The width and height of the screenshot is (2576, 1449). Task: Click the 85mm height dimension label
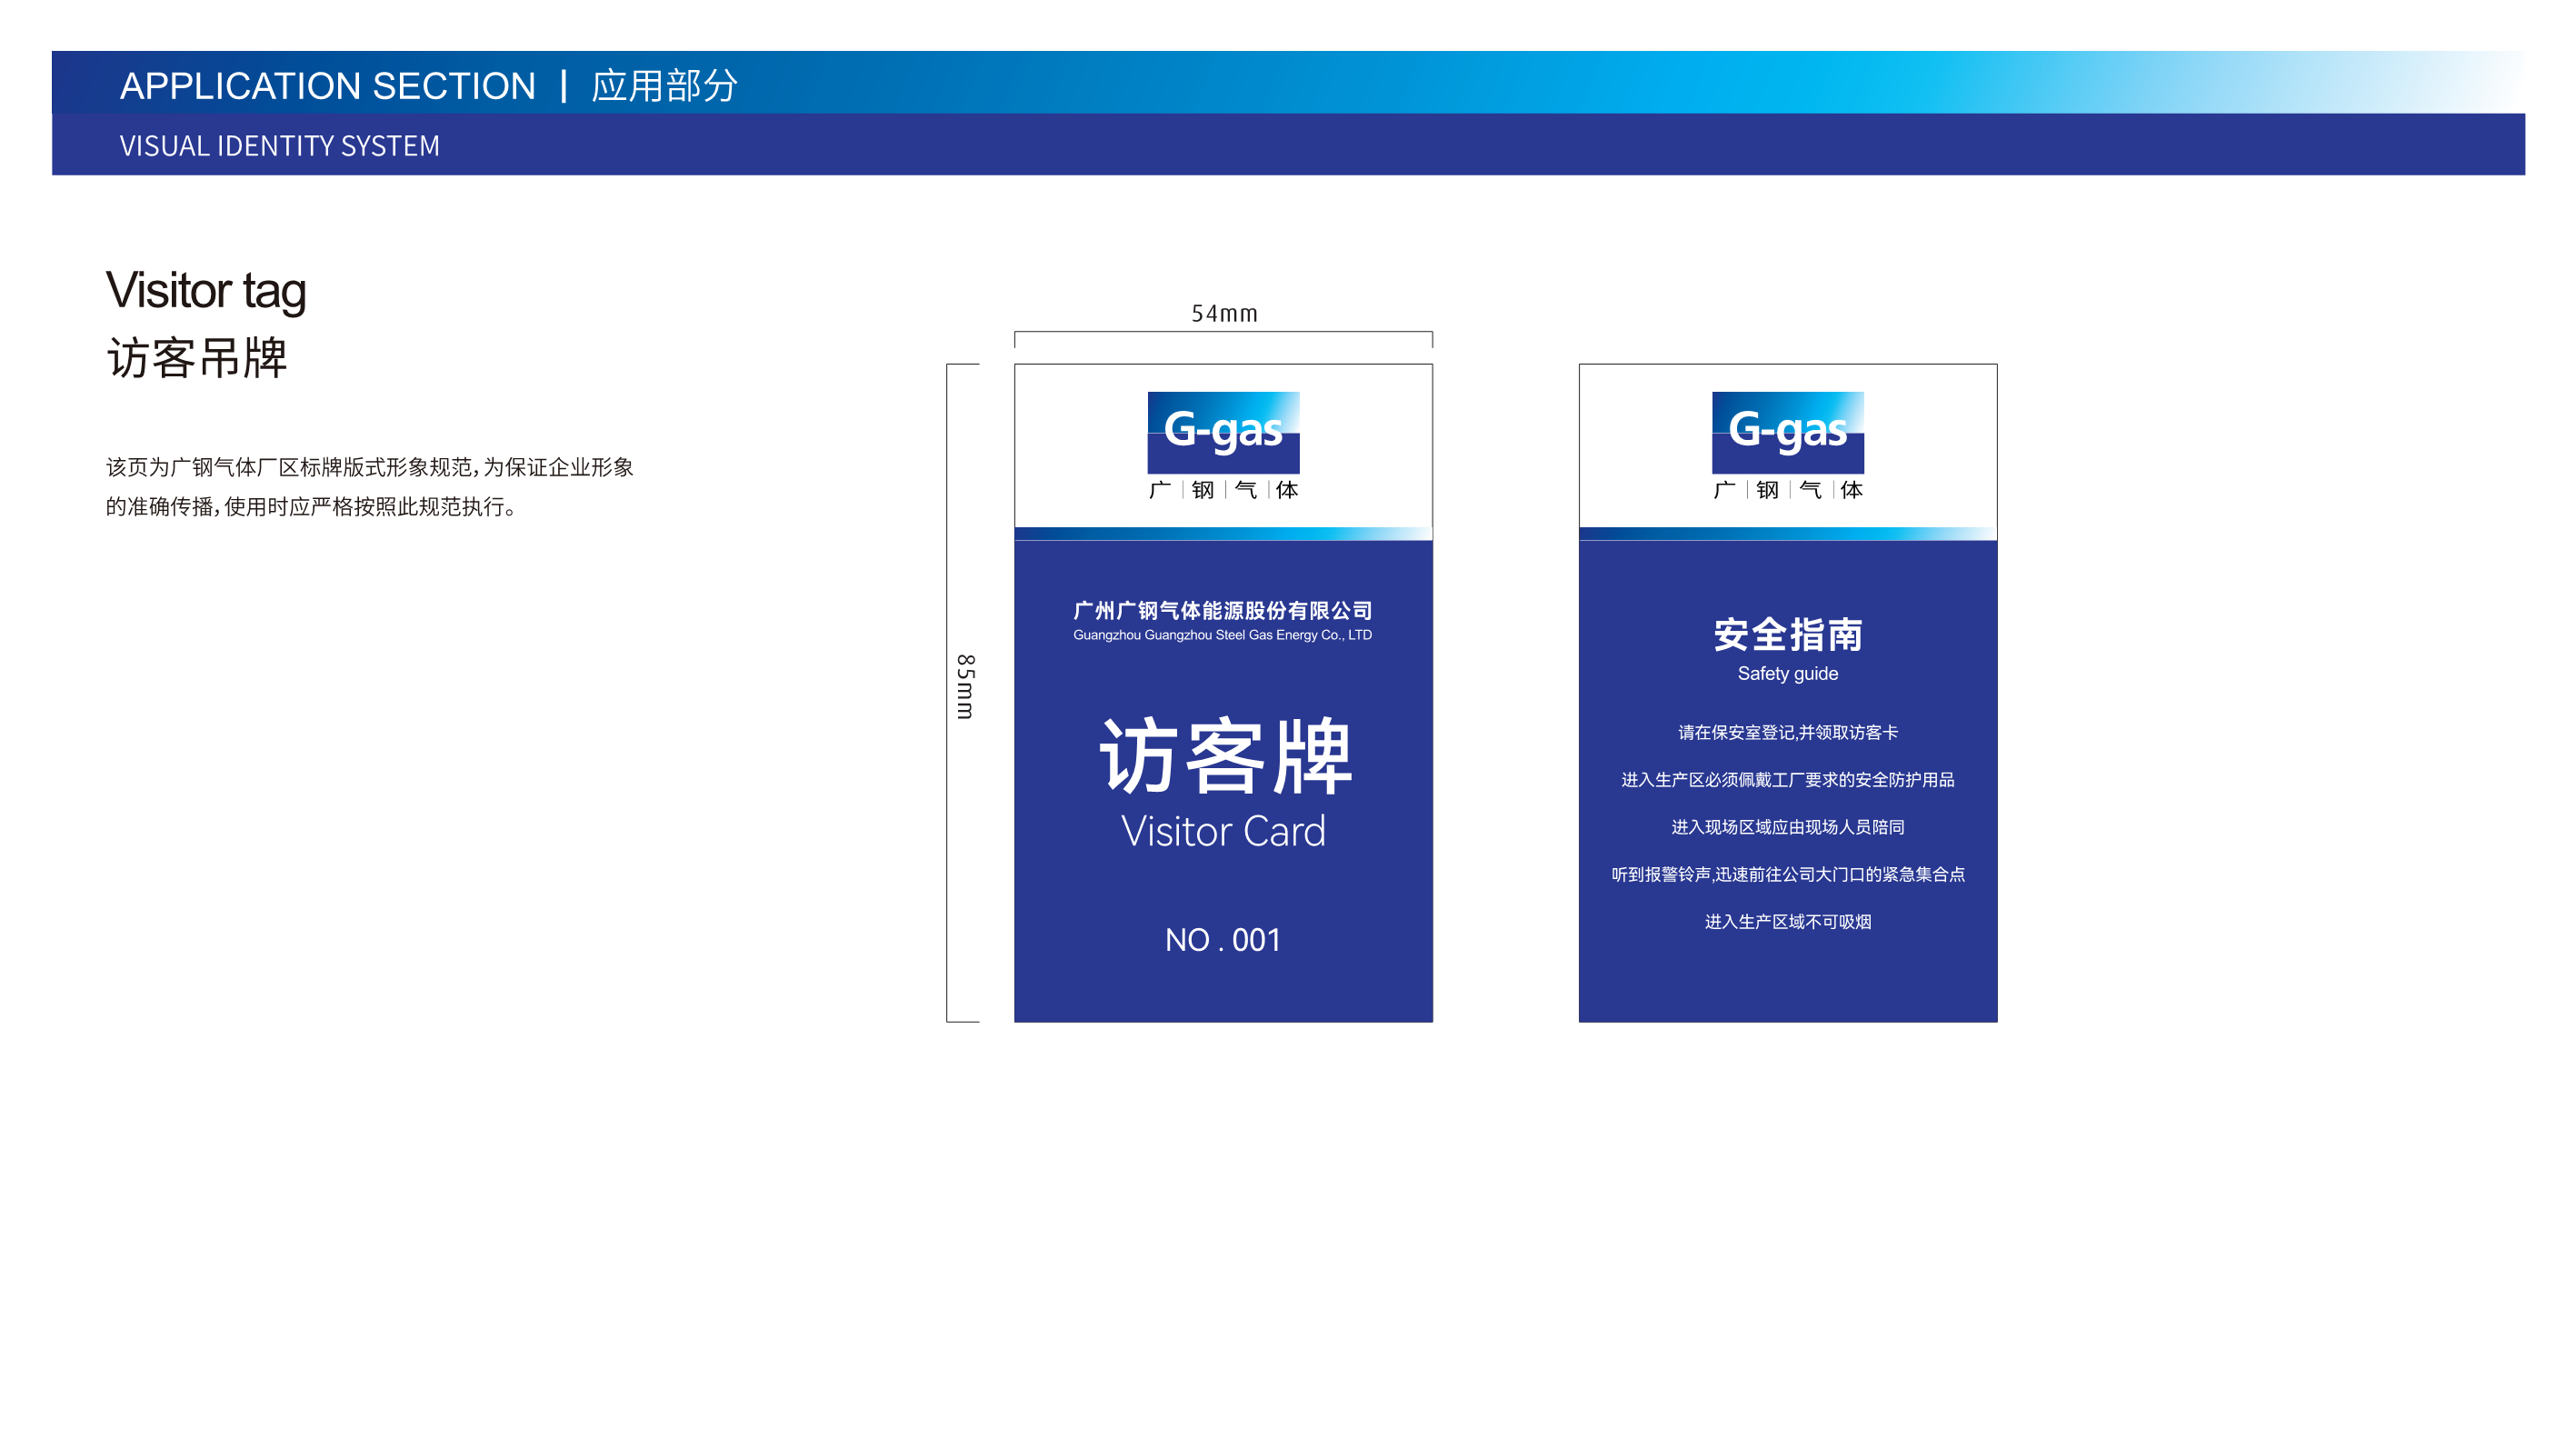tap(965, 687)
